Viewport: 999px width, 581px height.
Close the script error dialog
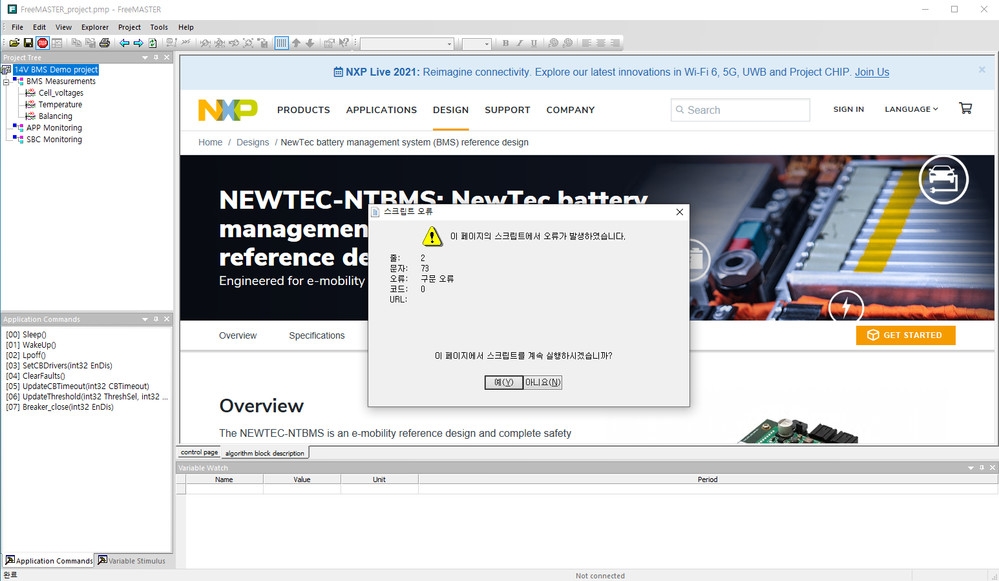coord(679,212)
